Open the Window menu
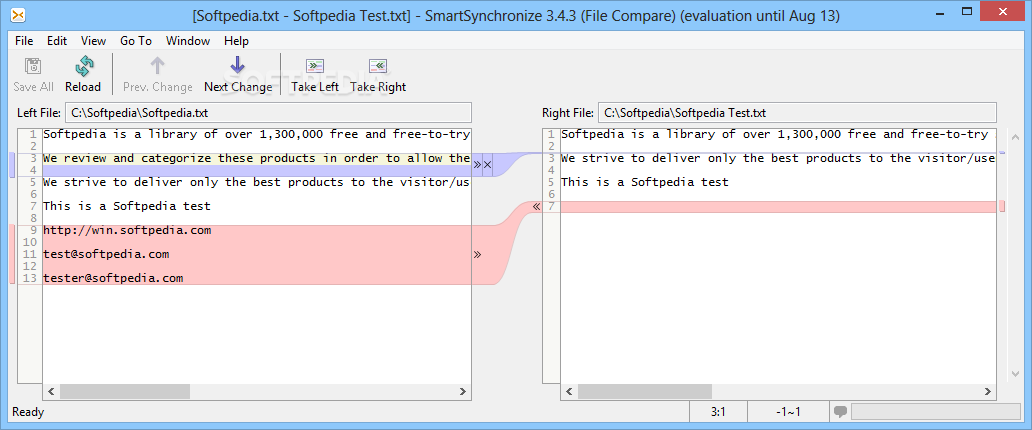 (x=188, y=41)
